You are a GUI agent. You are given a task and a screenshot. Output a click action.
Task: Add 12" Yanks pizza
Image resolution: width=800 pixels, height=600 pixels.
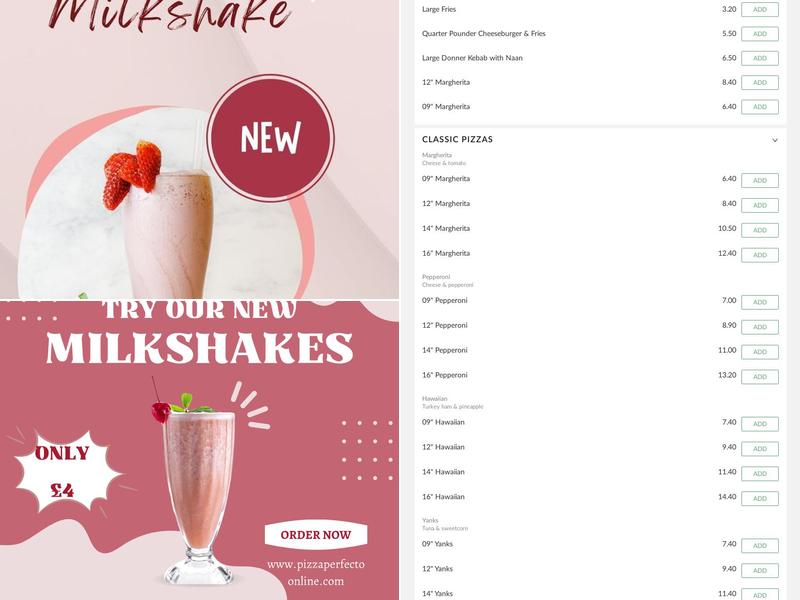(760, 570)
